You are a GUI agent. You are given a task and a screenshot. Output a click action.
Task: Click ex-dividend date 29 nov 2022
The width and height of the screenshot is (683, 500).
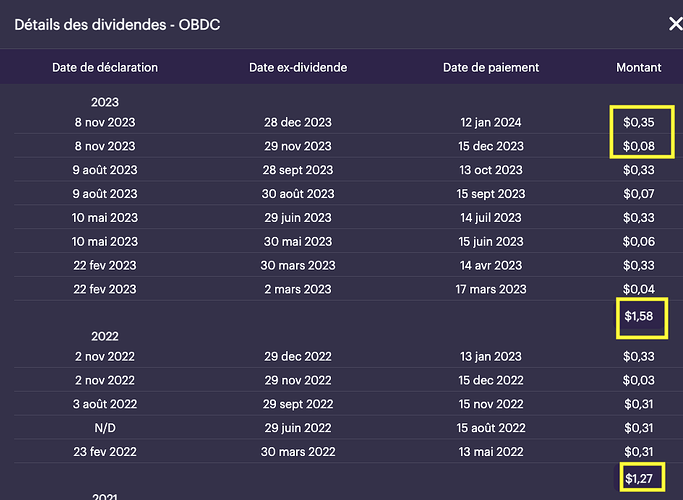click(x=298, y=380)
